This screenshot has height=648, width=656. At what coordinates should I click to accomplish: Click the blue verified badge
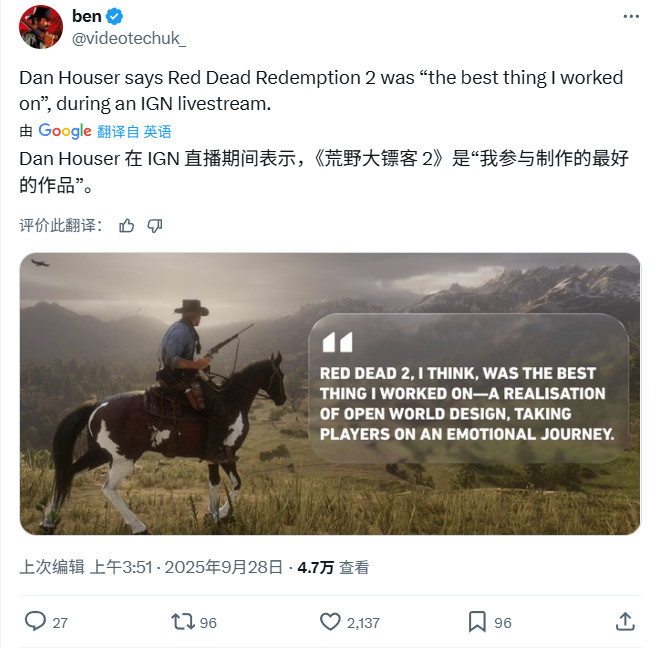point(114,16)
